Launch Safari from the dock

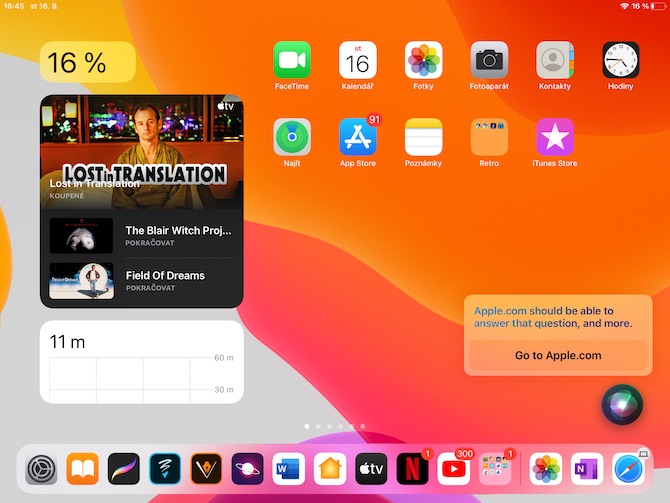click(628, 469)
